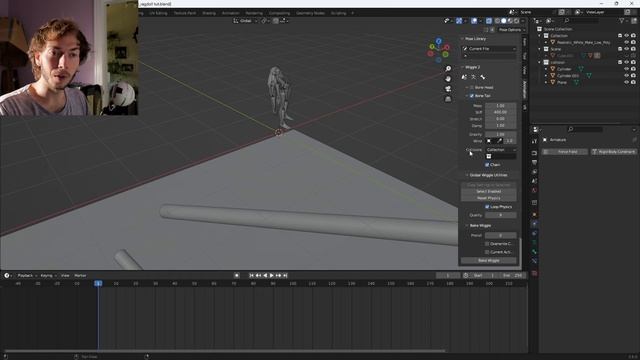Image resolution: width=640 pixels, height=360 pixels.
Task: Select solid viewport shading mode
Action: tap(504, 21)
